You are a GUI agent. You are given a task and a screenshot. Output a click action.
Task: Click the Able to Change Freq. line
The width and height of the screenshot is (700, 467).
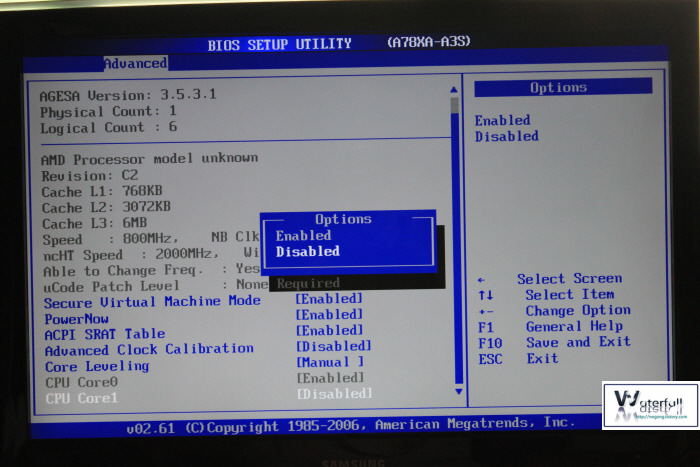[151, 271]
